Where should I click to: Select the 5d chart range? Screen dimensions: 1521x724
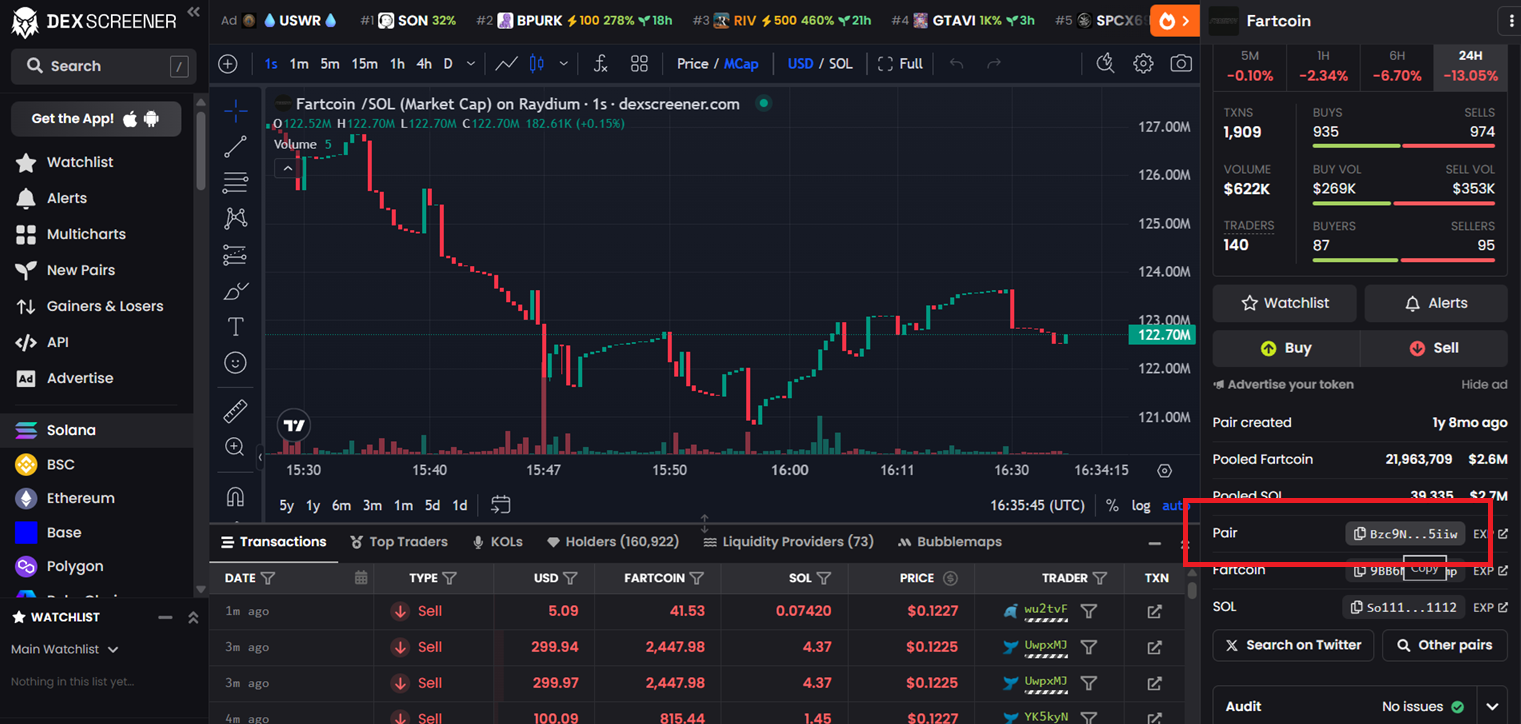(x=432, y=505)
